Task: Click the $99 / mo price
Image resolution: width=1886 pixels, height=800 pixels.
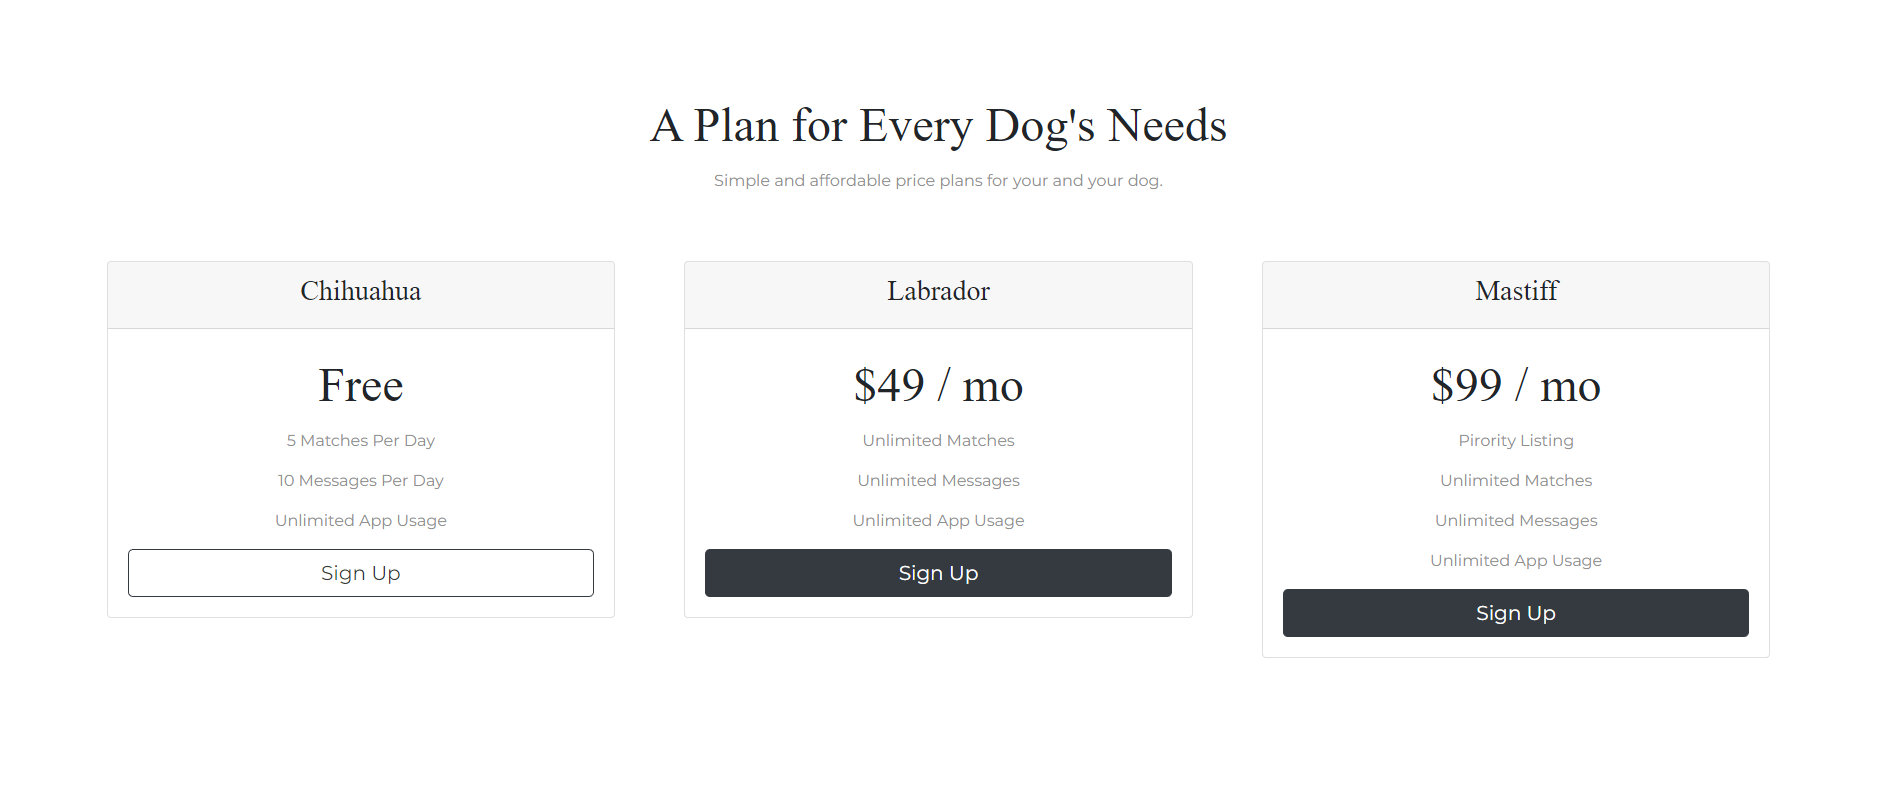Action: [x=1515, y=386]
